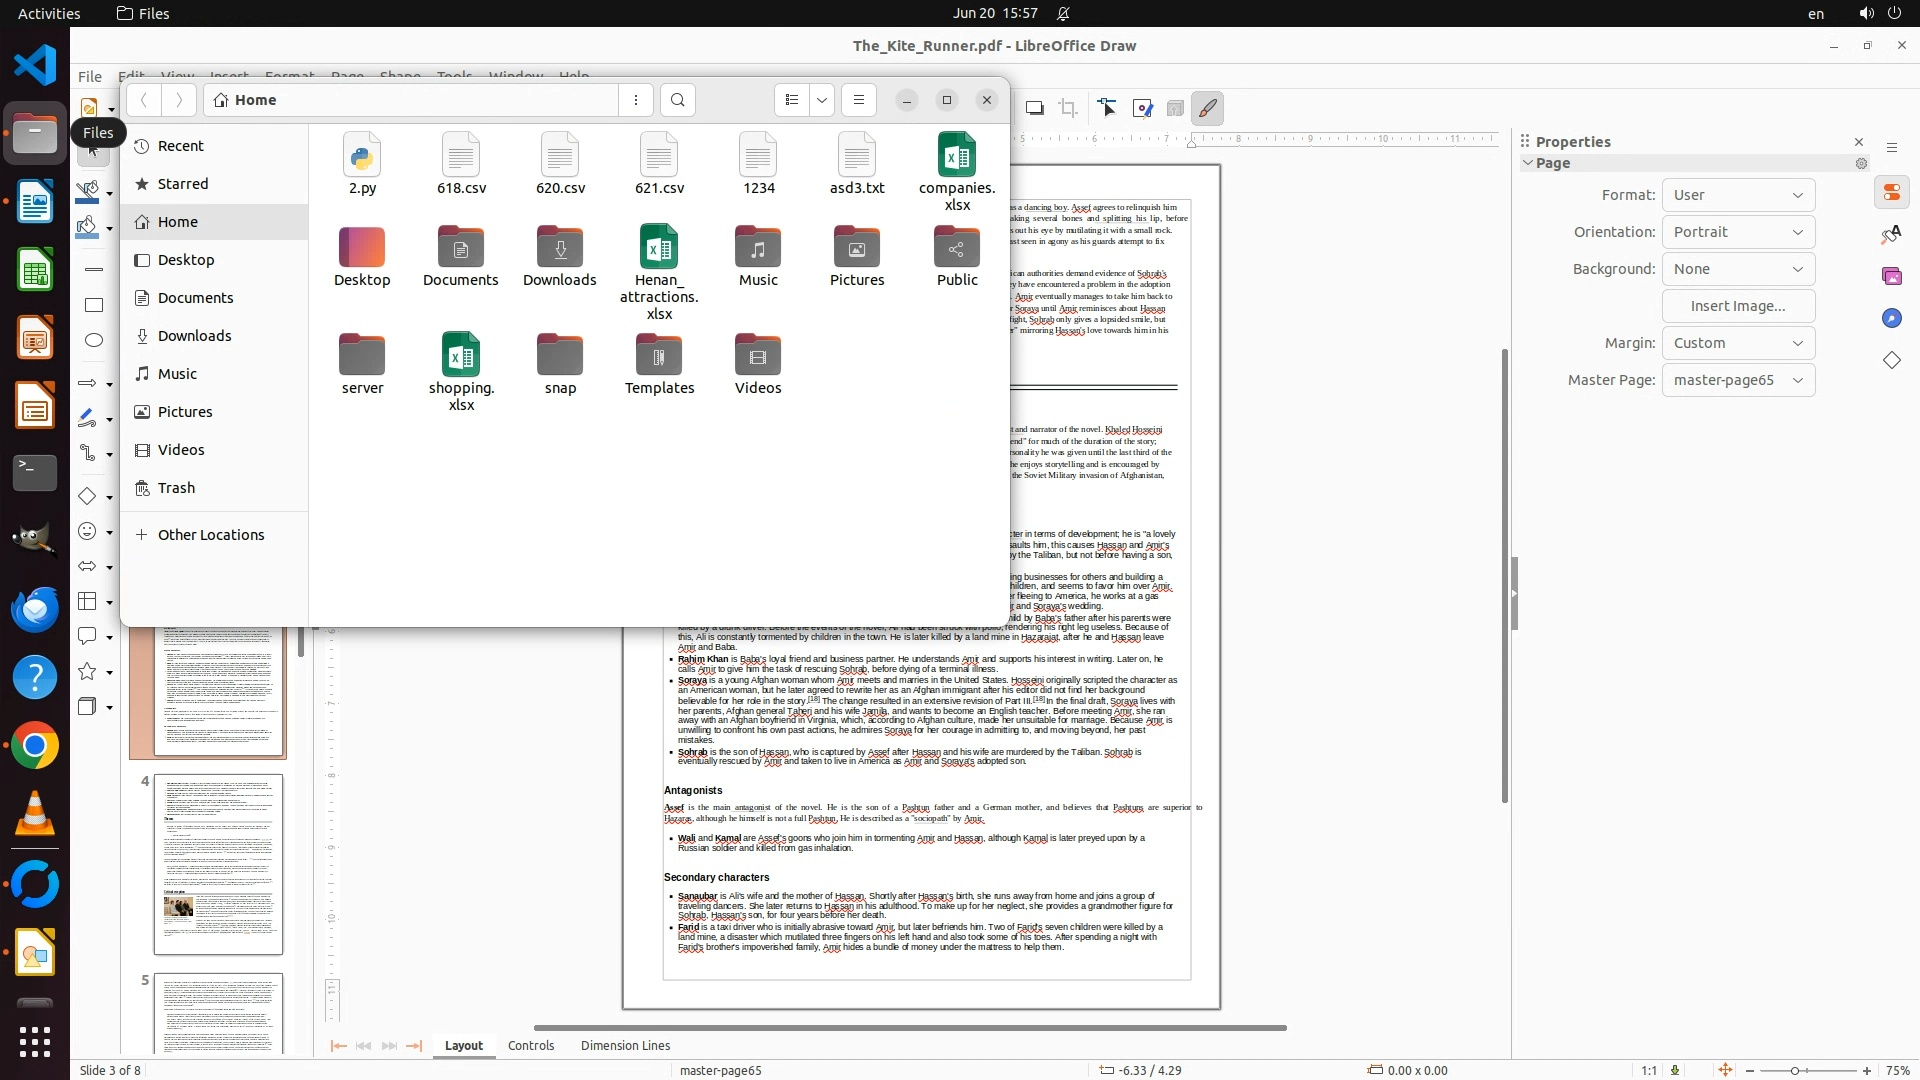This screenshot has height=1080, width=1920.
Task: Toggle Show Draw Functions brush icon
Action: coord(1208,108)
